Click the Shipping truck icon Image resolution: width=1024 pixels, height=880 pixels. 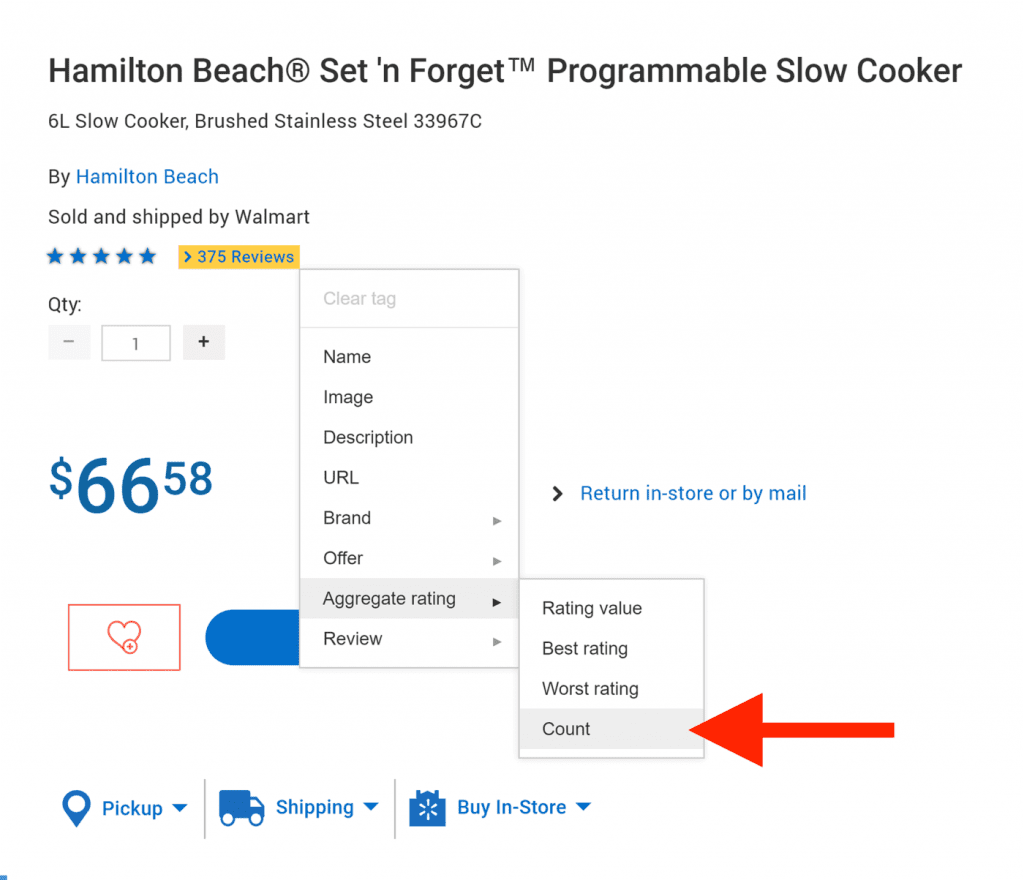pos(241,808)
